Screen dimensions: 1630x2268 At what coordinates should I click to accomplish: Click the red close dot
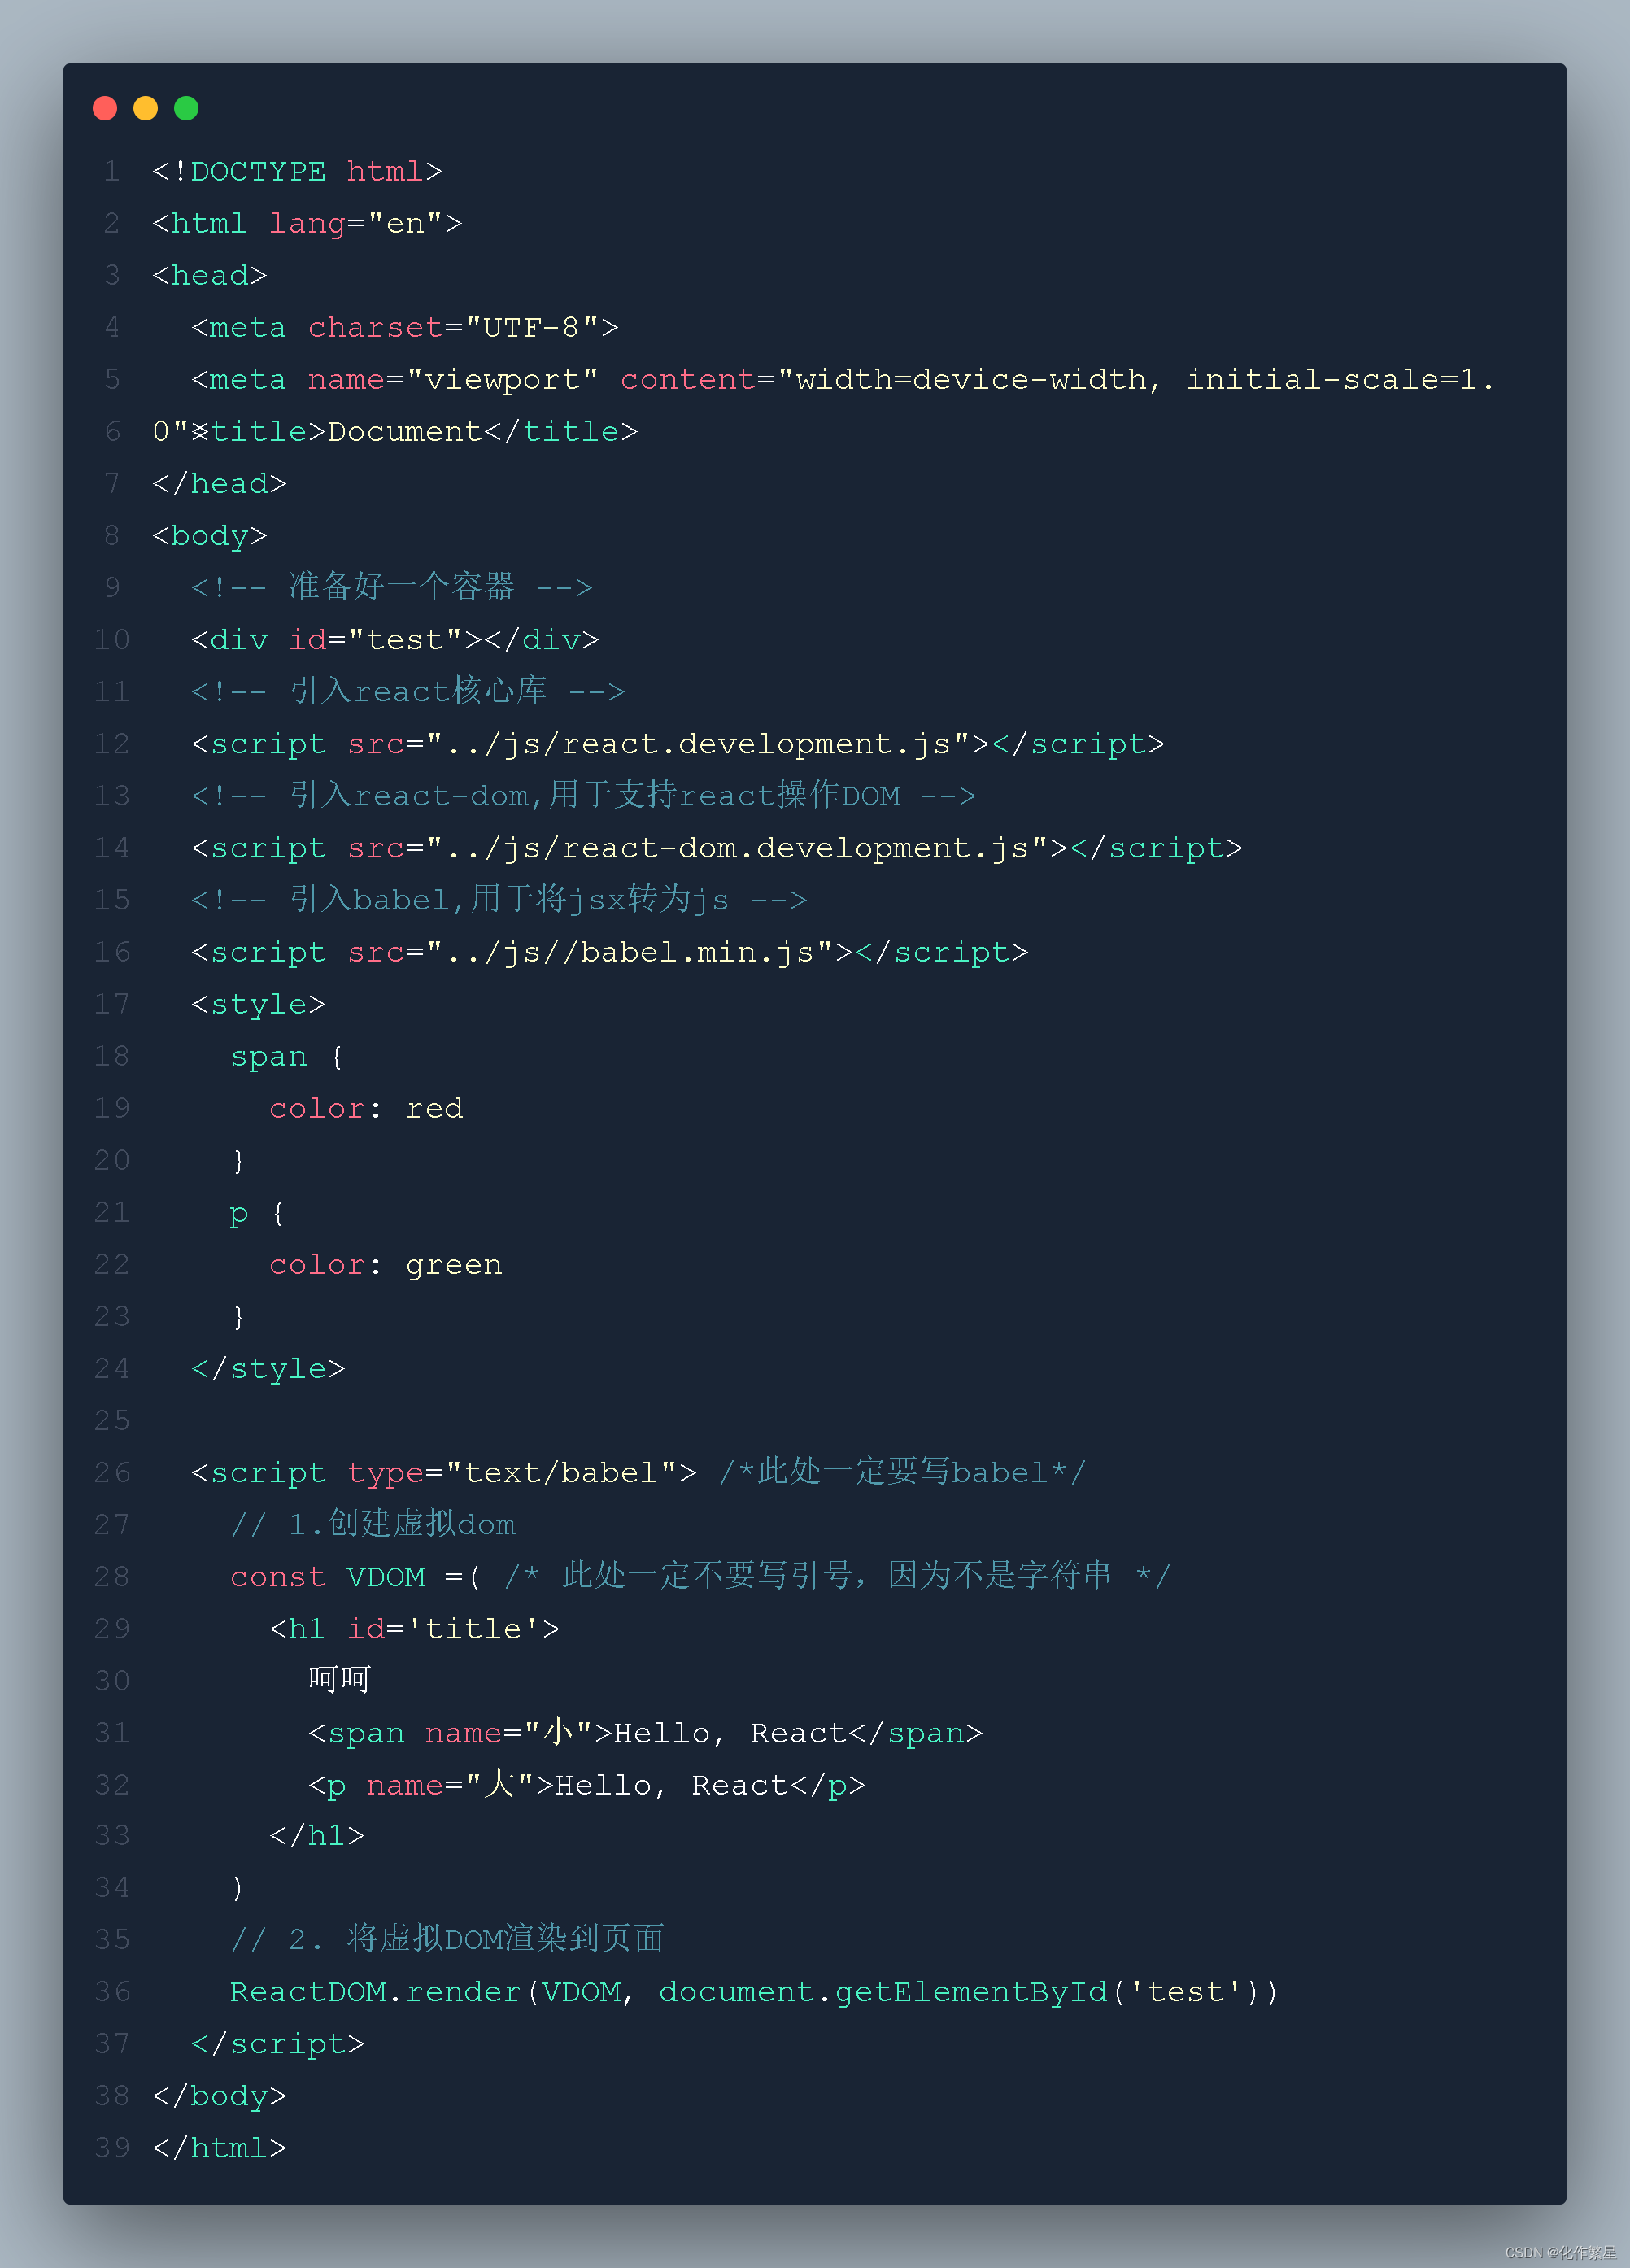click(105, 108)
